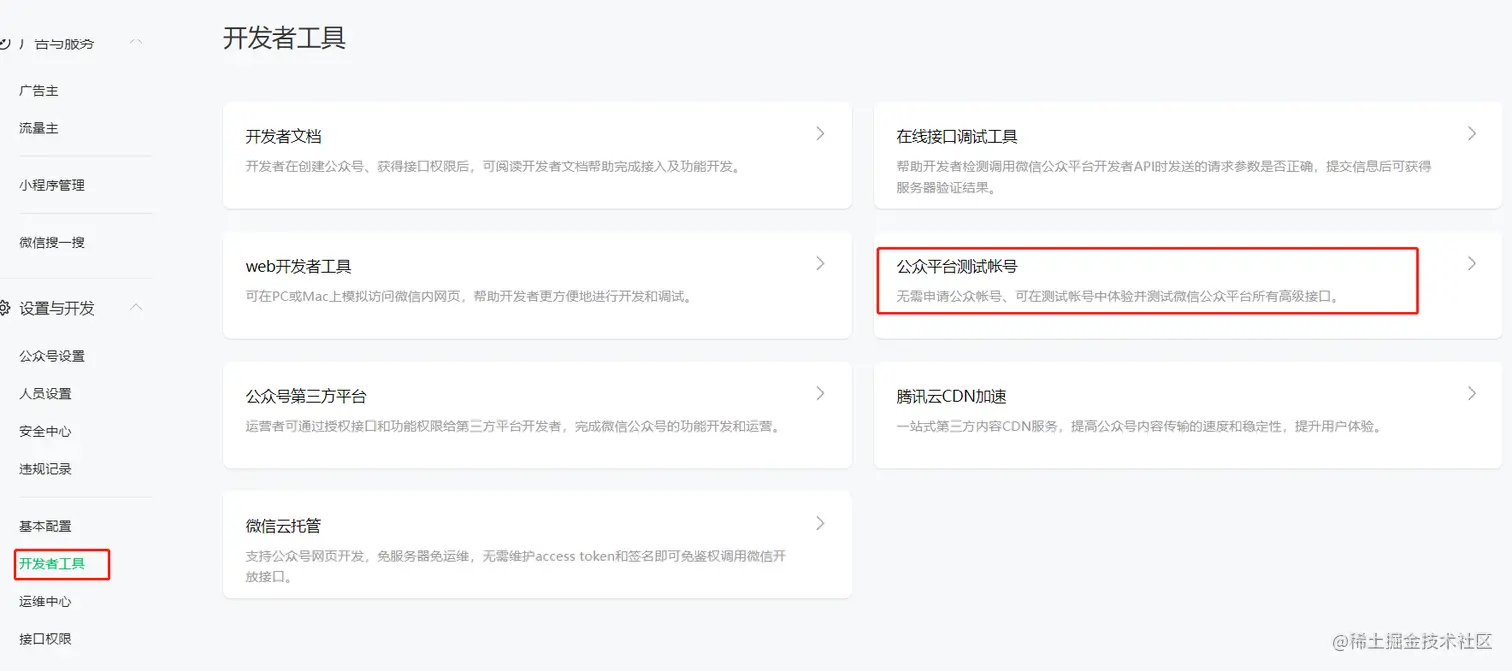Screen dimensions: 1512x671
Task: Open 小程序管理 in the sidebar
Action: point(52,185)
